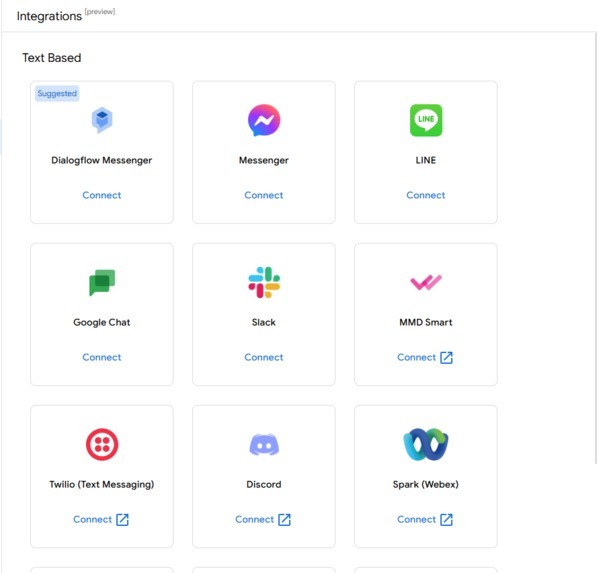Click external link icon beside Discord Connect
The width and height of the screenshot is (597, 573).
click(284, 520)
